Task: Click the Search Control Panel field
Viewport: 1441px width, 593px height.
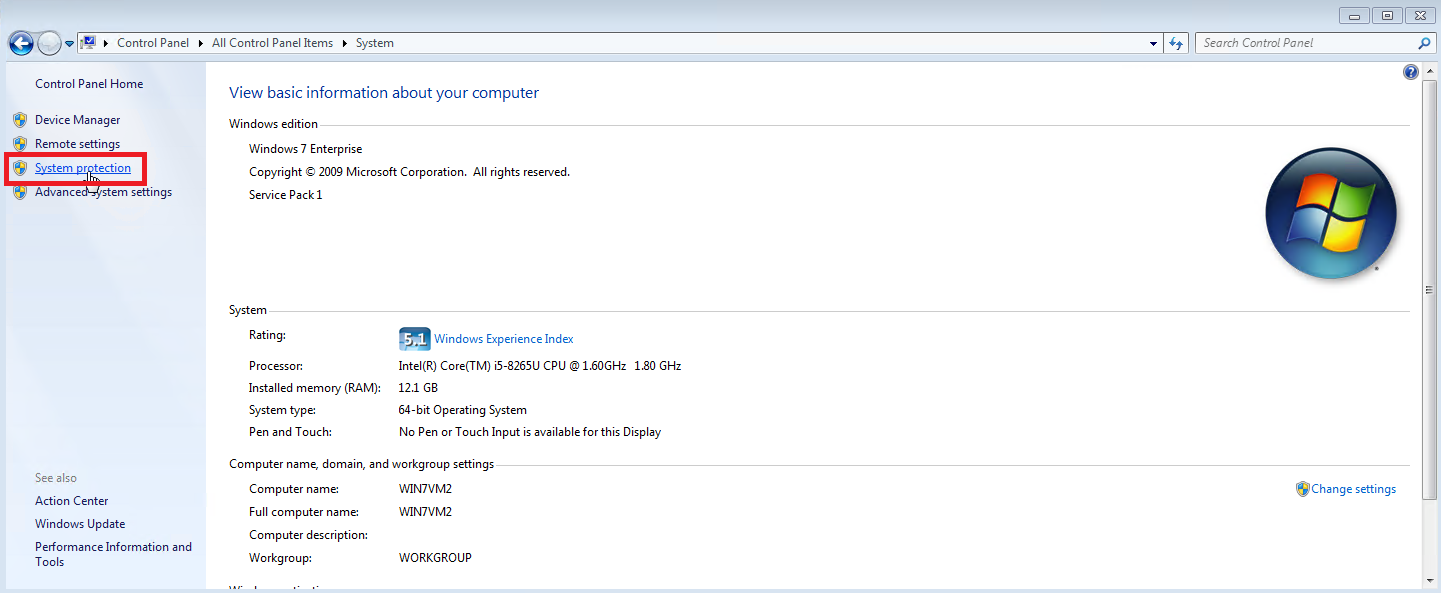Action: pyautogui.click(x=1306, y=43)
